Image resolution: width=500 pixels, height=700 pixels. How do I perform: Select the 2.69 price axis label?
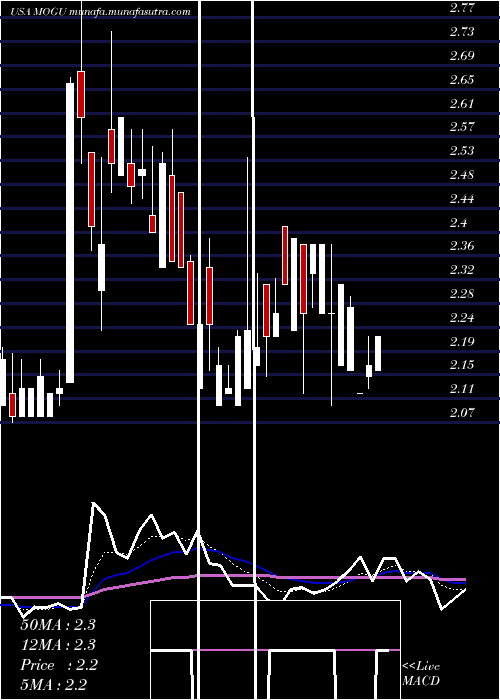(x=462, y=56)
